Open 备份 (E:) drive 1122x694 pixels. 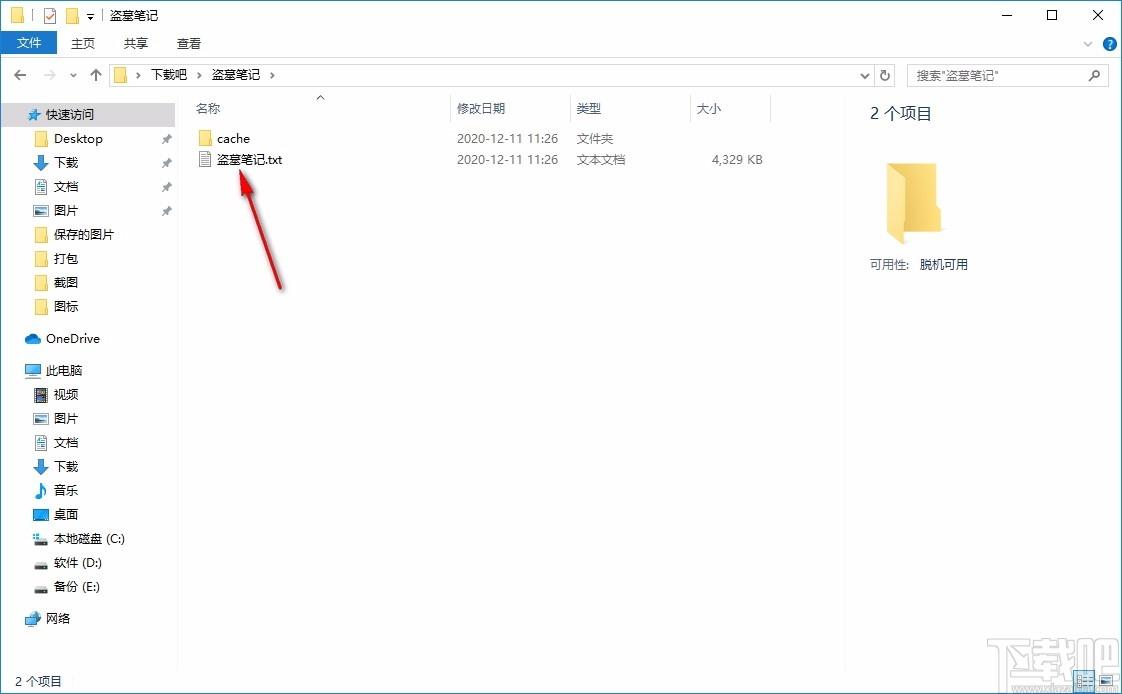(x=77, y=587)
